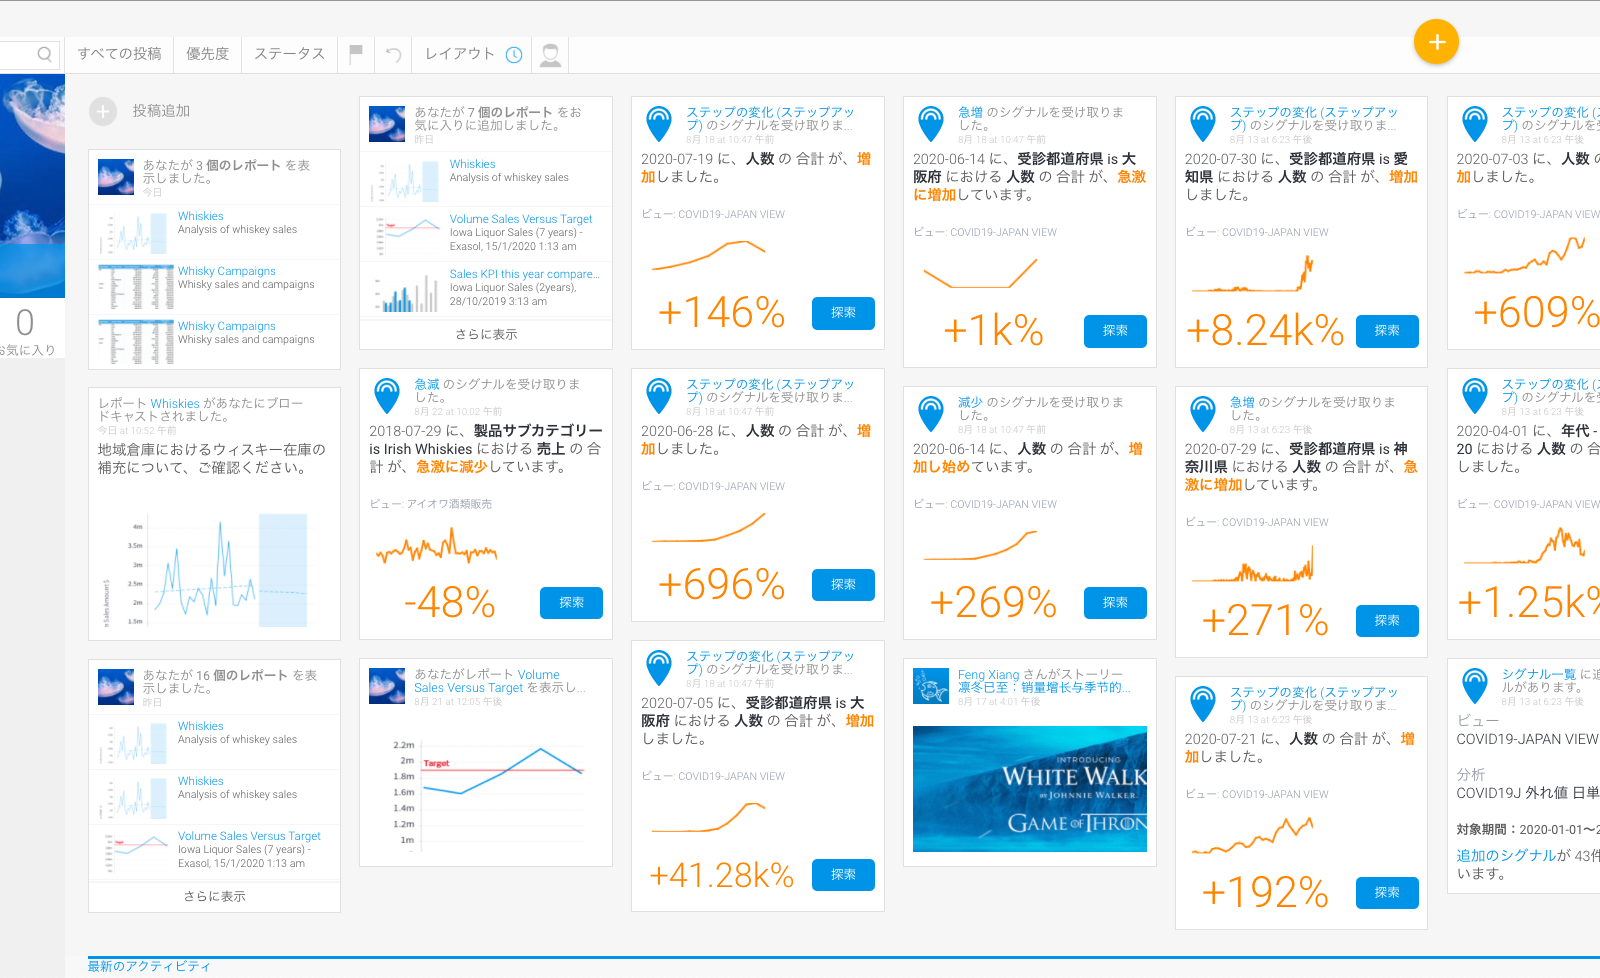Screen dimensions: 1600x978
Task: Click the blue clock icon beside レイアウト
Action: click(514, 55)
